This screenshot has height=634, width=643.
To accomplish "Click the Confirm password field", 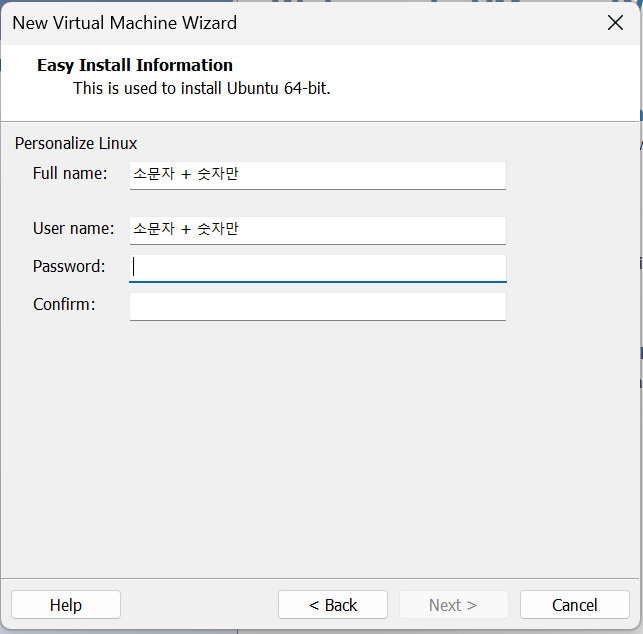I will point(318,306).
